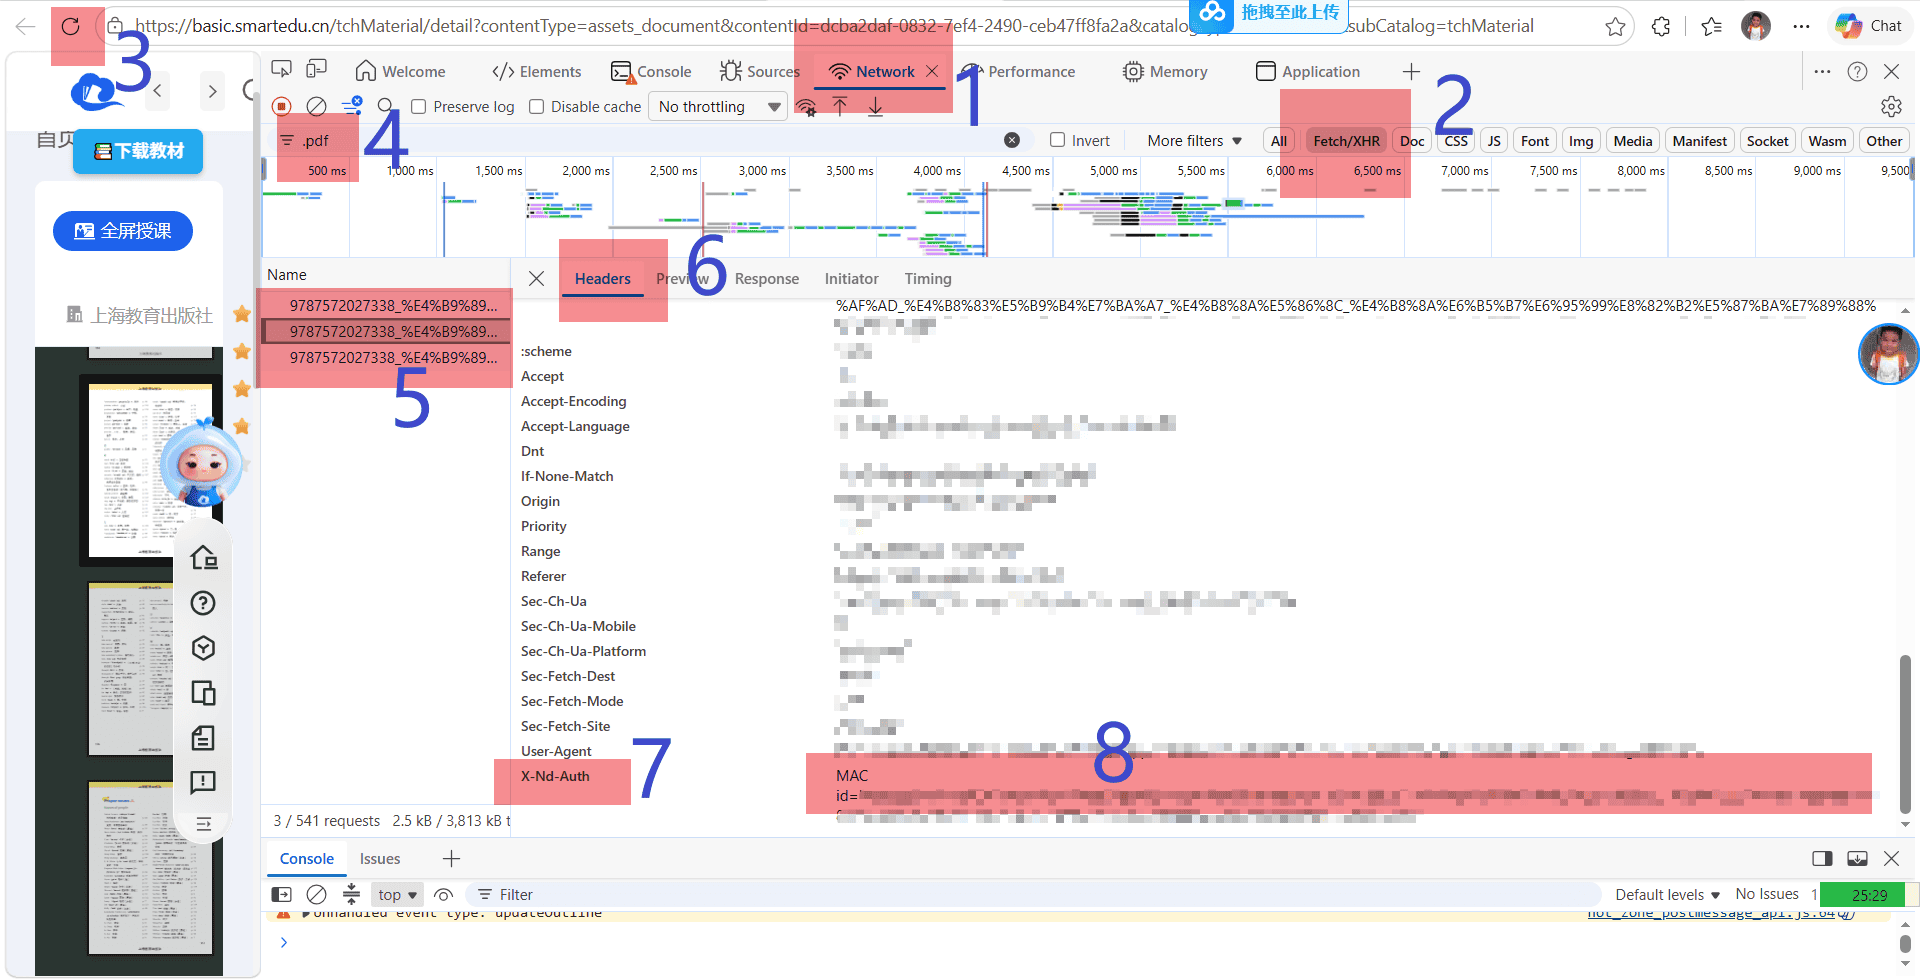Toggle the Media request type filter
This screenshot has width=1920, height=979.
coord(1633,141)
